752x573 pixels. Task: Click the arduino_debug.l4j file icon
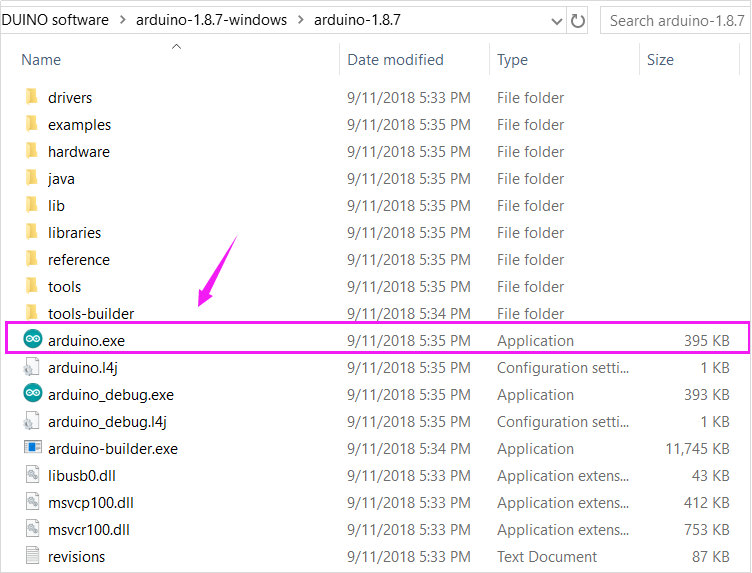tap(32, 421)
